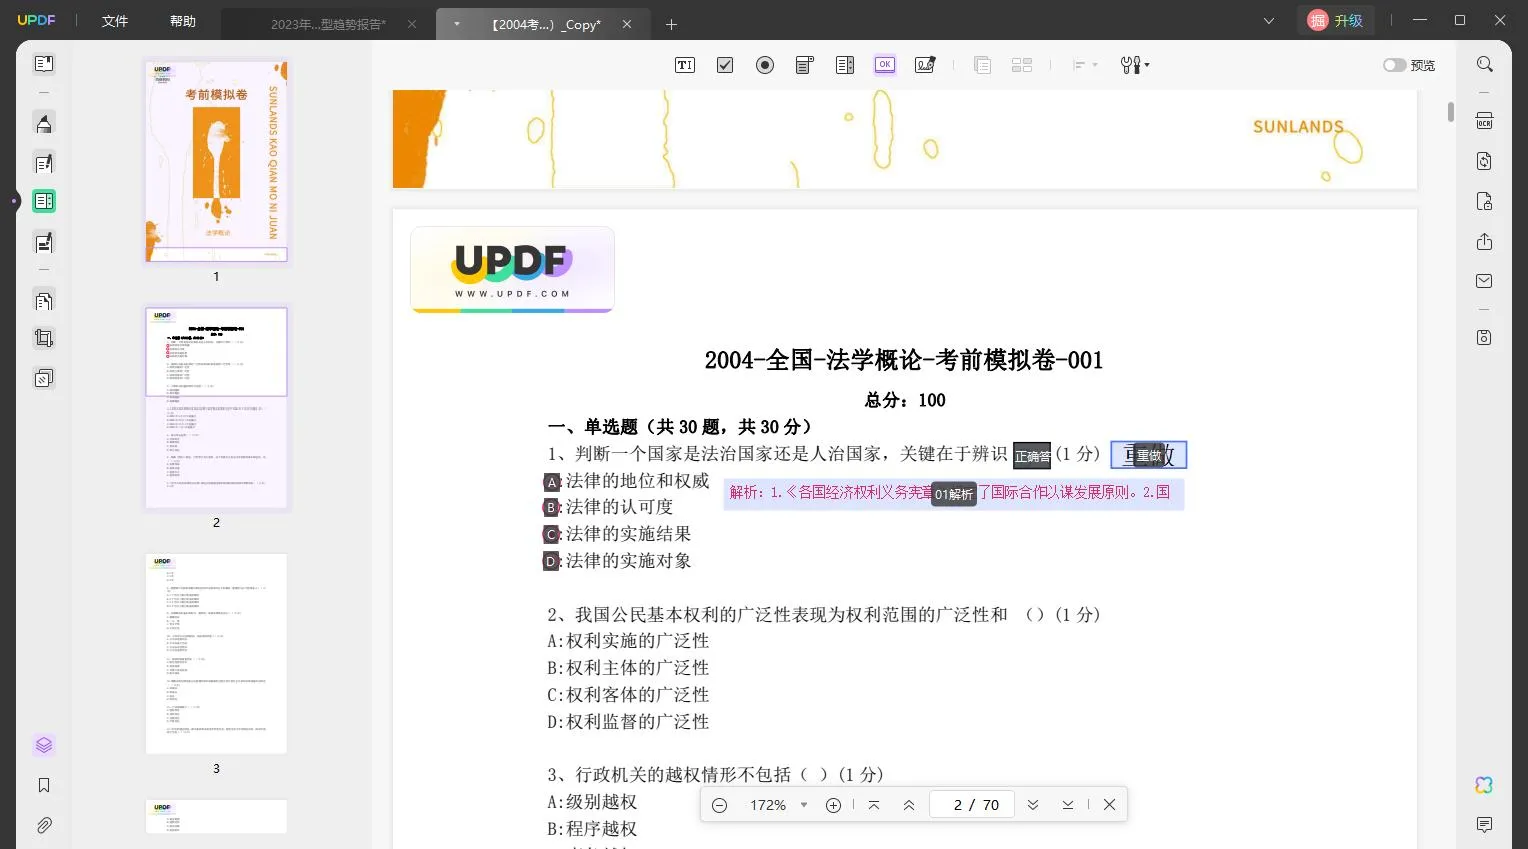This screenshot has width=1528, height=849.
Task: Select page 3 thumbnail
Action: click(x=216, y=653)
